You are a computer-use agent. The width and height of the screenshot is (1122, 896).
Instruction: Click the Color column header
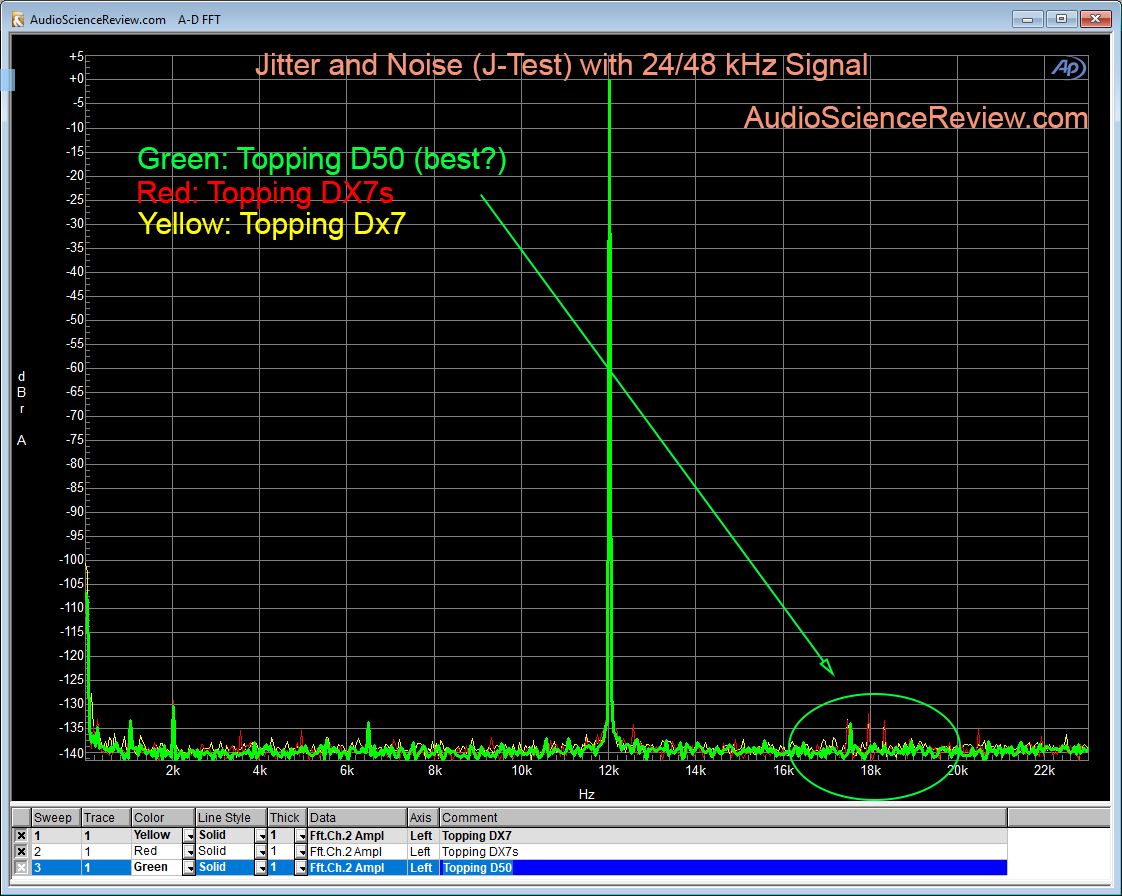pyautogui.click(x=163, y=817)
